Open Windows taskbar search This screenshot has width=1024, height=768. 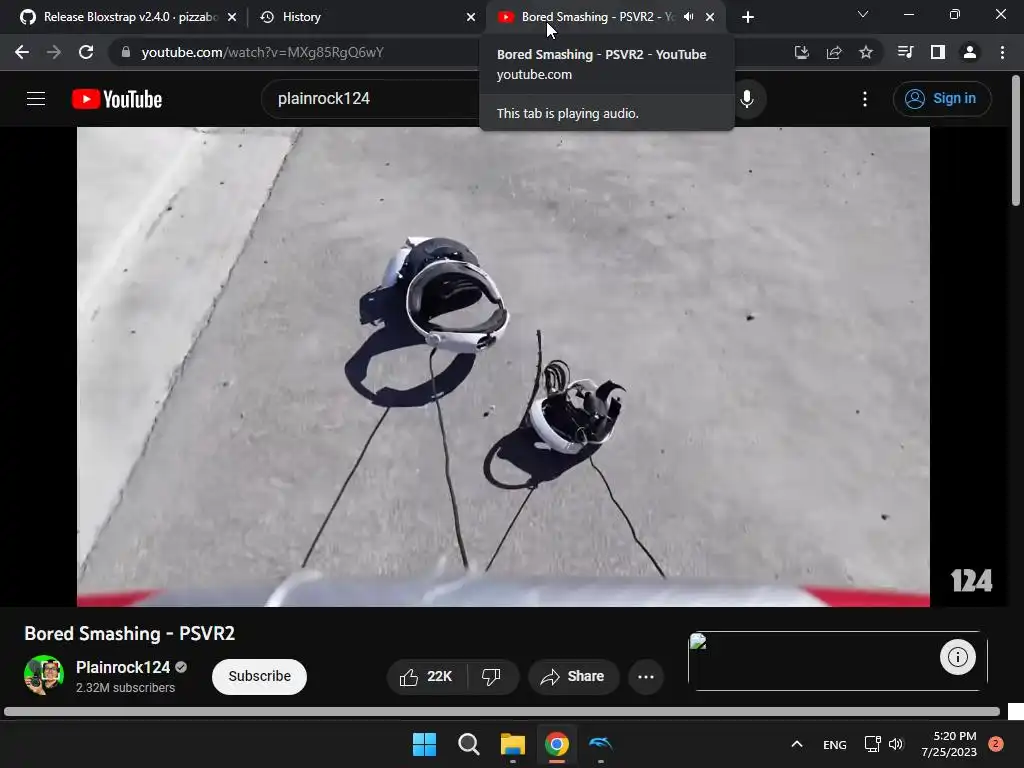(468, 744)
